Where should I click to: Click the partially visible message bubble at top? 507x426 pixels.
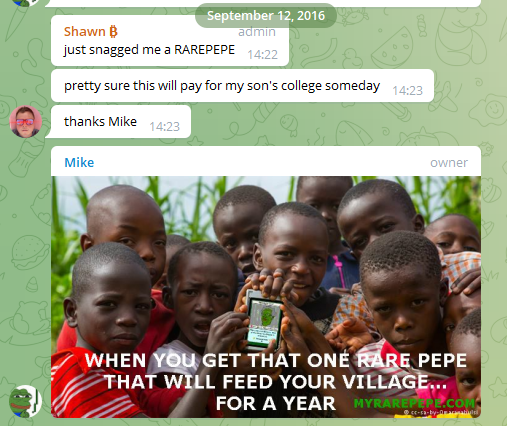(x=263, y=3)
